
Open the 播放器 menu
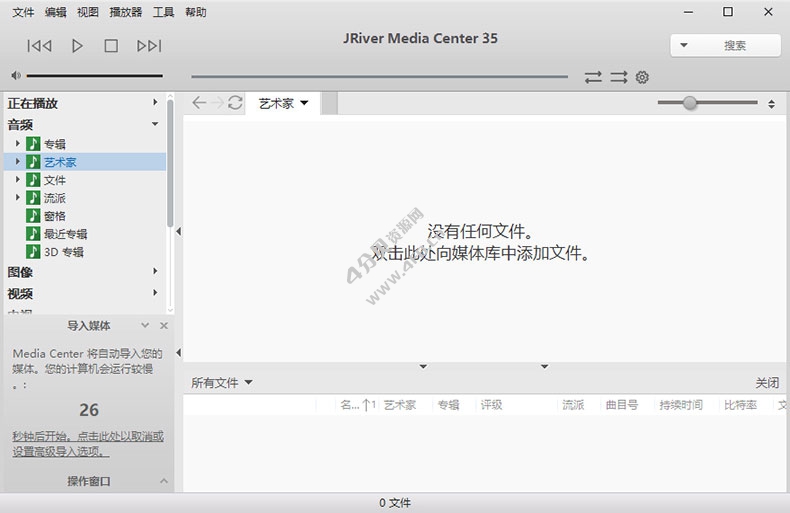point(125,12)
